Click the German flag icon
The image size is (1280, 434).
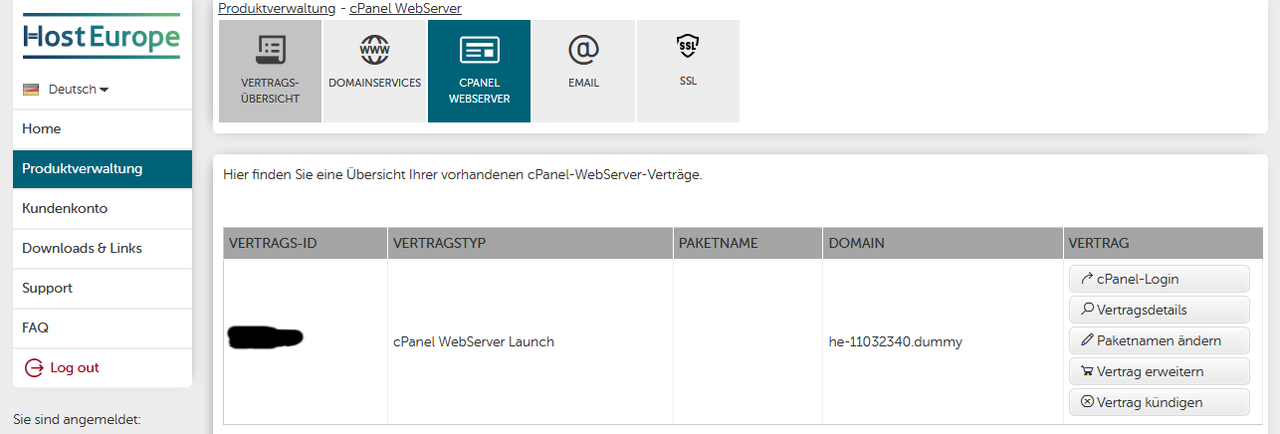pos(31,89)
